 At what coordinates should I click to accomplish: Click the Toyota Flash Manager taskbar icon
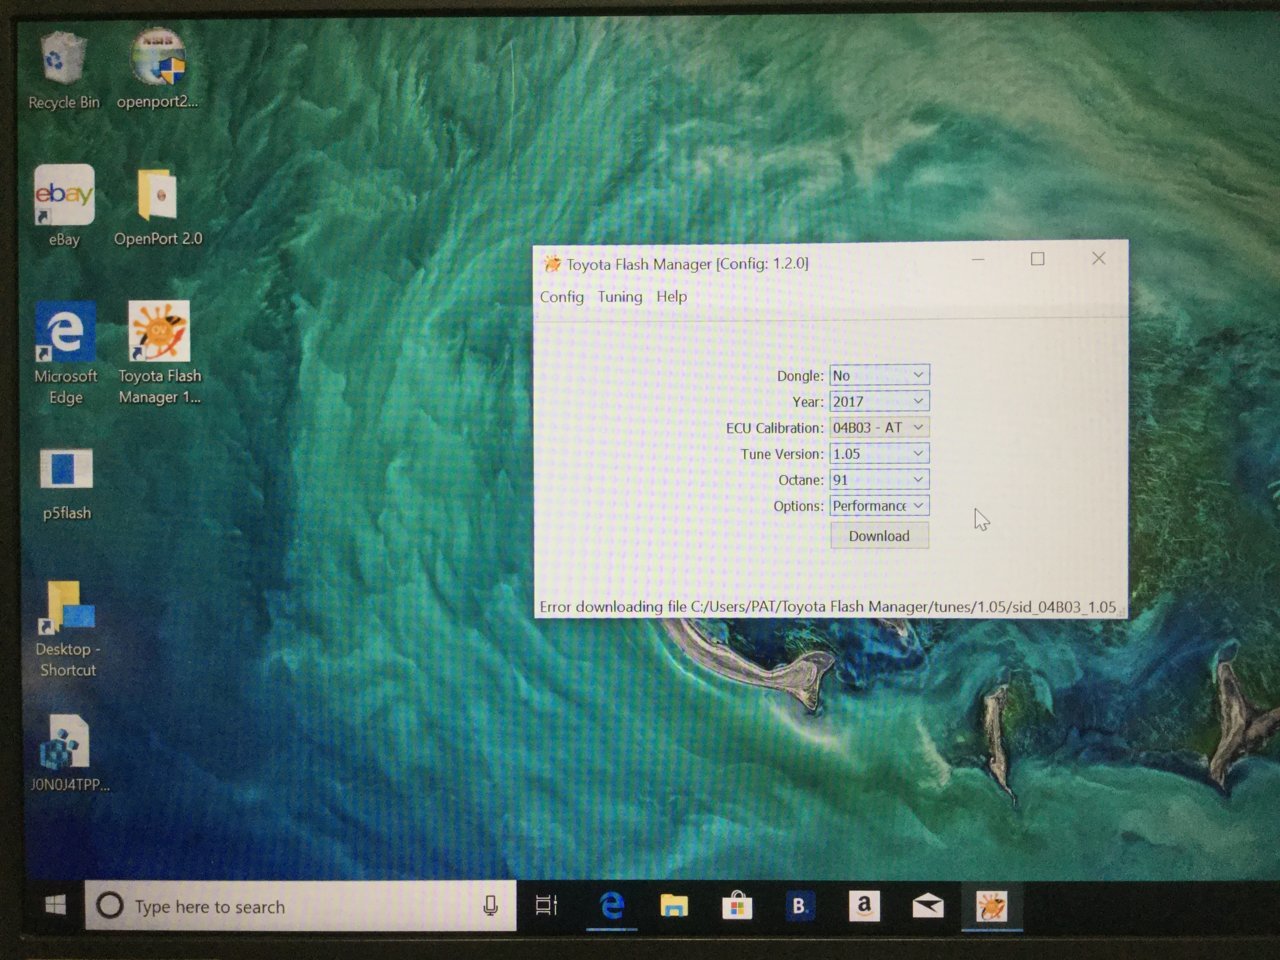(x=991, y=906)
